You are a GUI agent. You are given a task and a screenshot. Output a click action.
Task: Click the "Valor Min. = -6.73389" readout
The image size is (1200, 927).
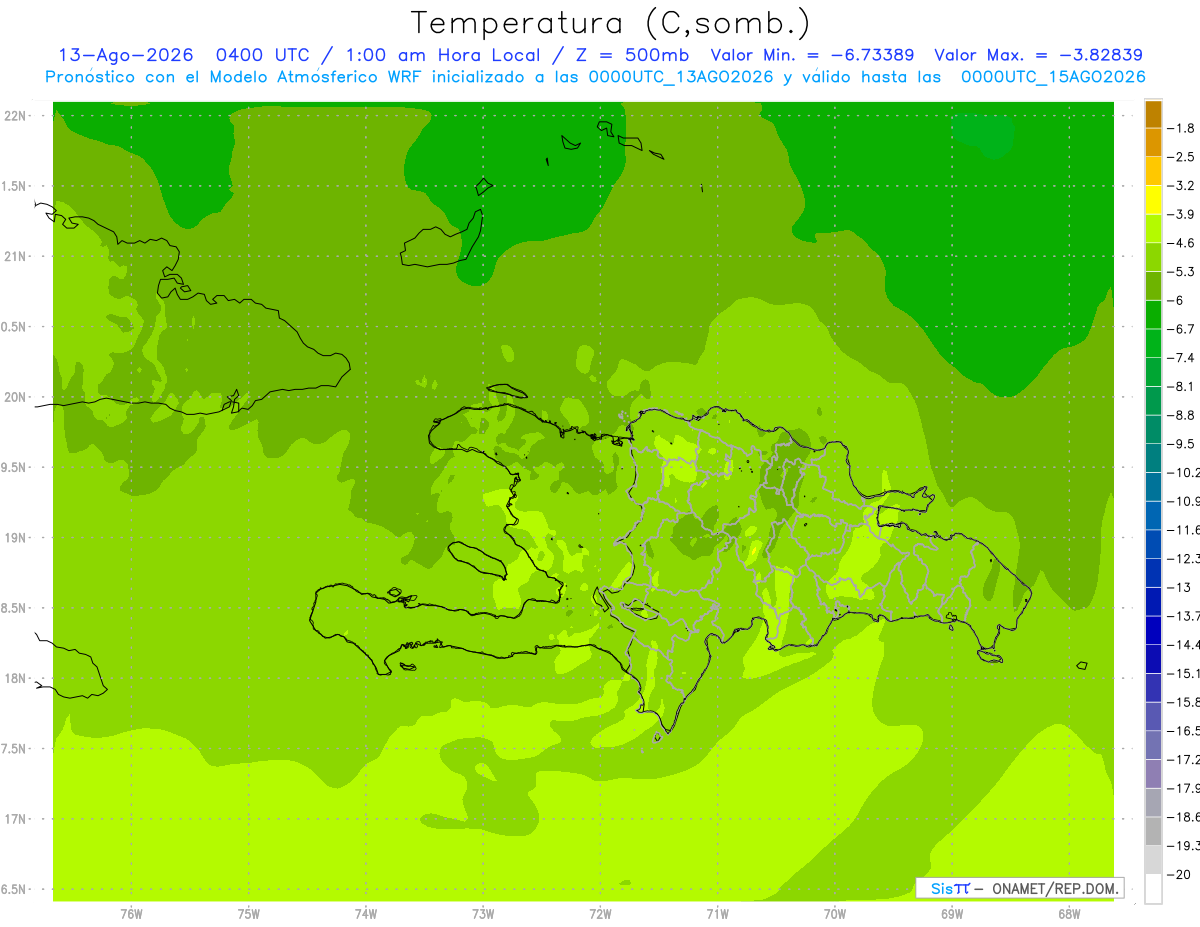tap(812, 55)
